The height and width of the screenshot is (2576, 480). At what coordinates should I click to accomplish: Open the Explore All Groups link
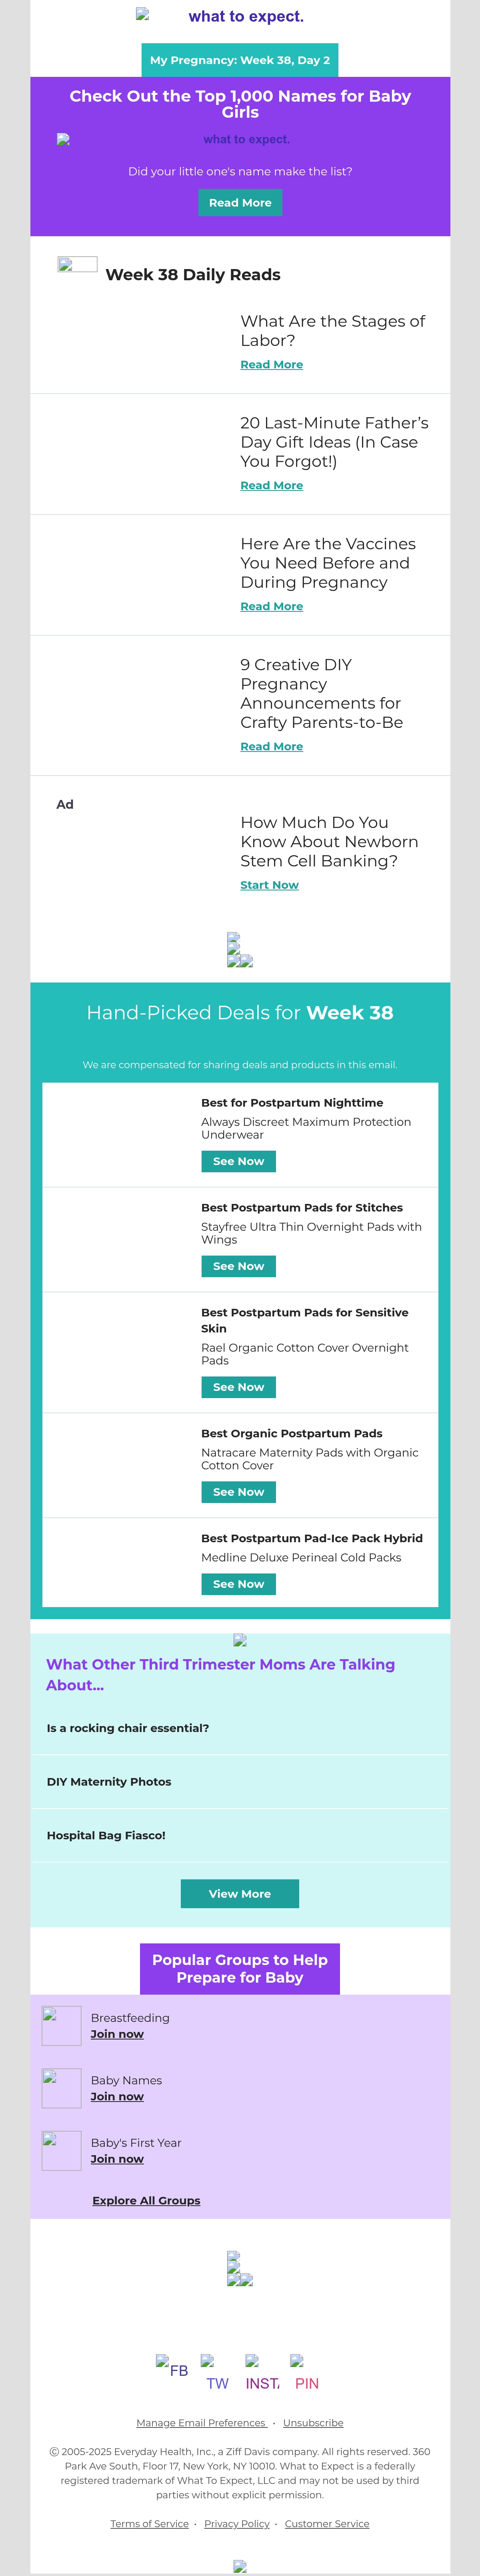146,2200
